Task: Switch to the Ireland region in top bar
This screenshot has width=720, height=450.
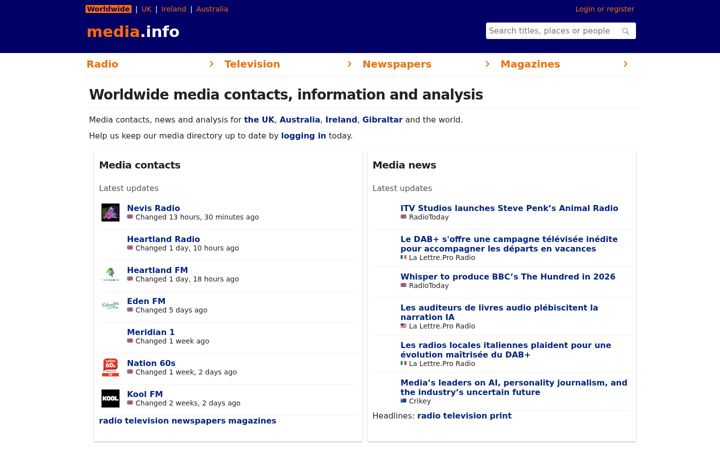Action: (x=174, y=9)
